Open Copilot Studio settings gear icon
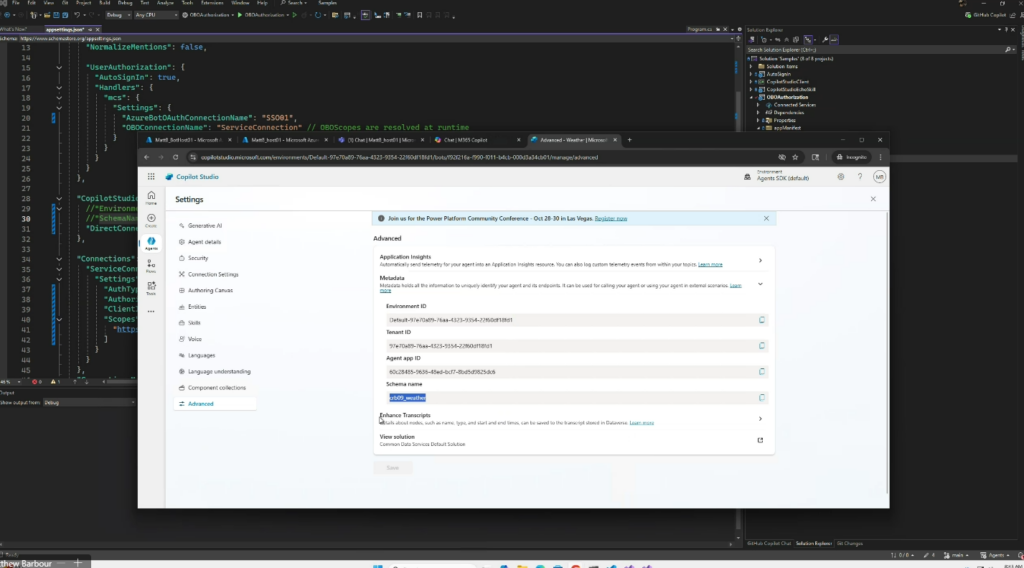This screenshot has width=1024, height=568. 840,177
